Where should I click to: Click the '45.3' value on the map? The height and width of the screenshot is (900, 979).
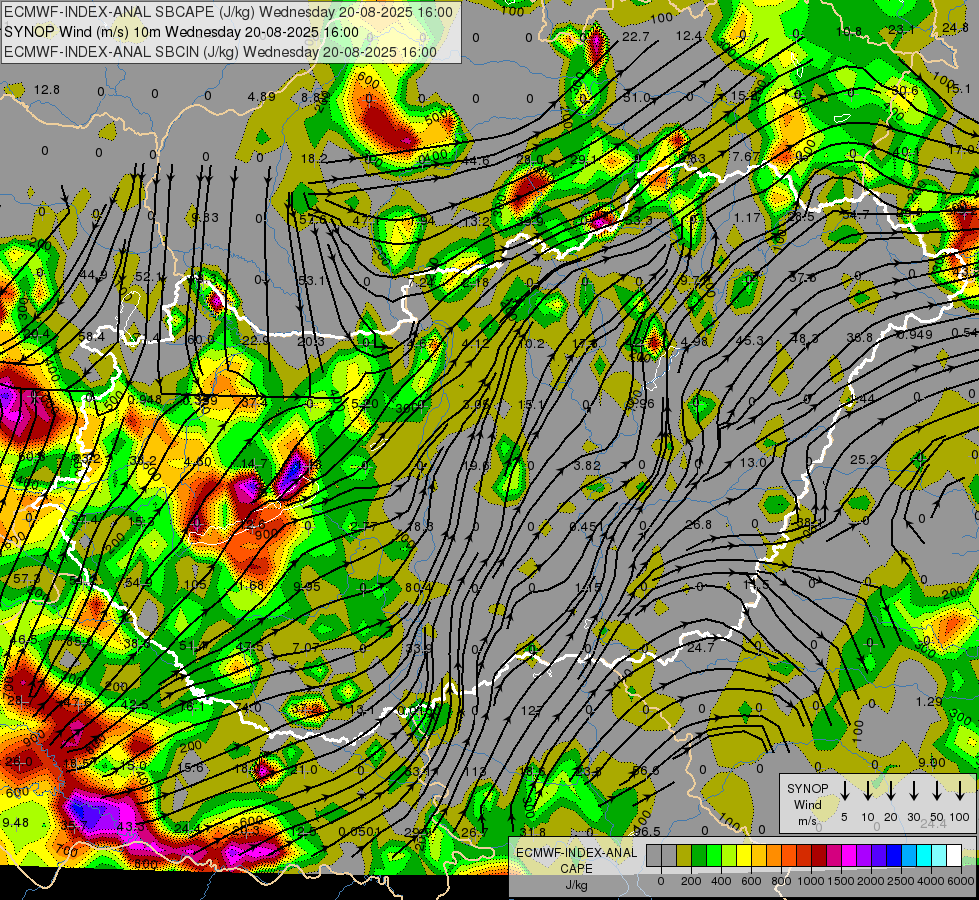[750, 340]
